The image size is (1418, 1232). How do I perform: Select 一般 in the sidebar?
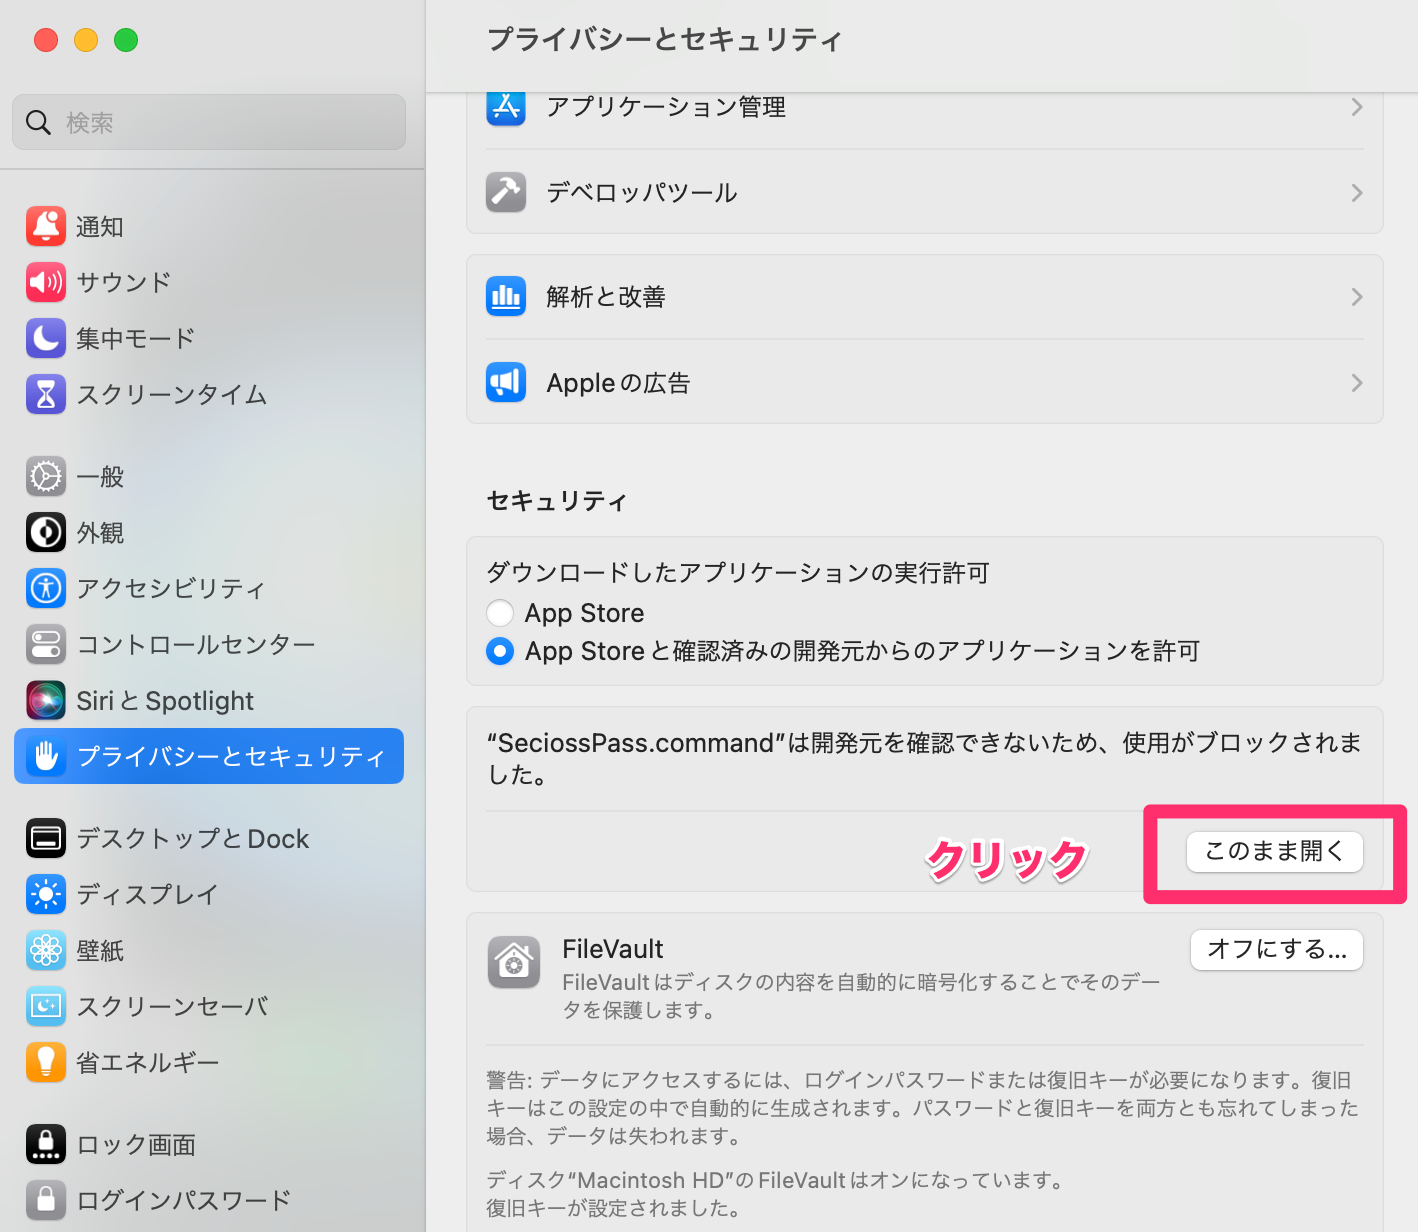(x=209, y=477)
